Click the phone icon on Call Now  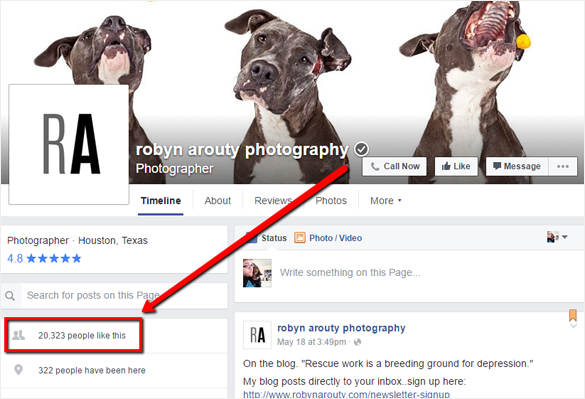(x=375, y=166)
